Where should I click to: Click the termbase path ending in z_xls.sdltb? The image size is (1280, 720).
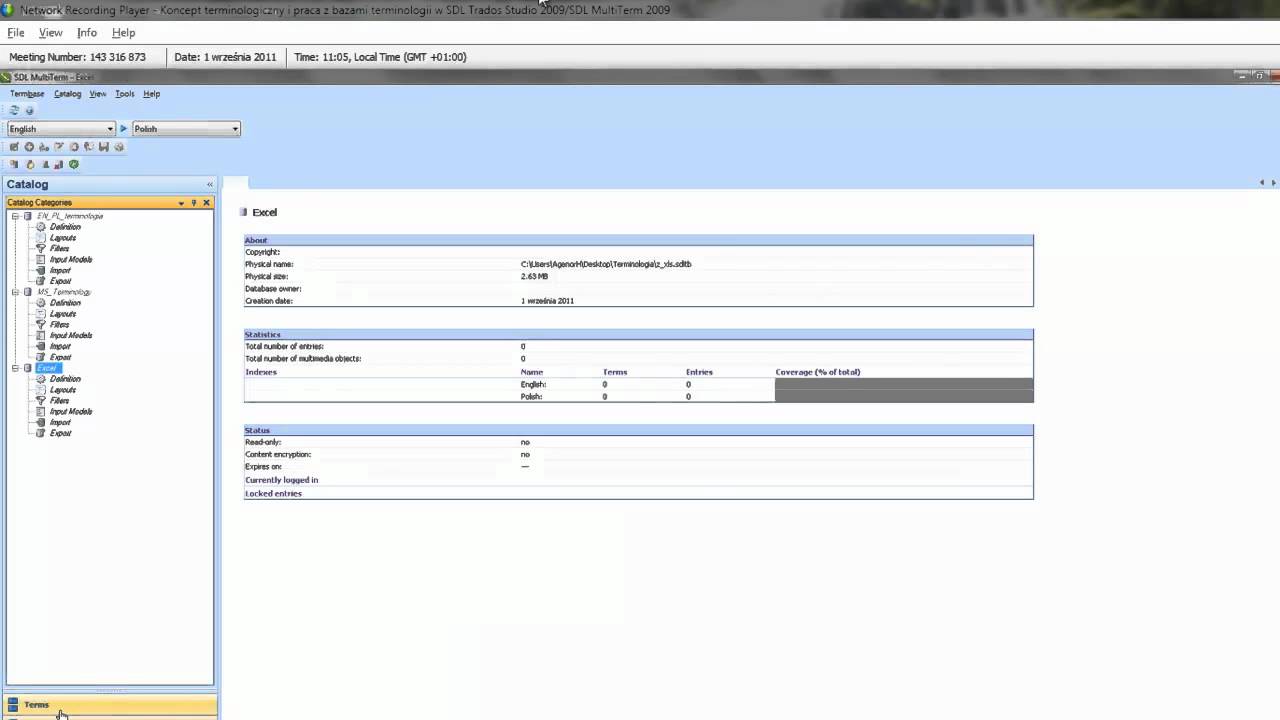pos(606,264)
